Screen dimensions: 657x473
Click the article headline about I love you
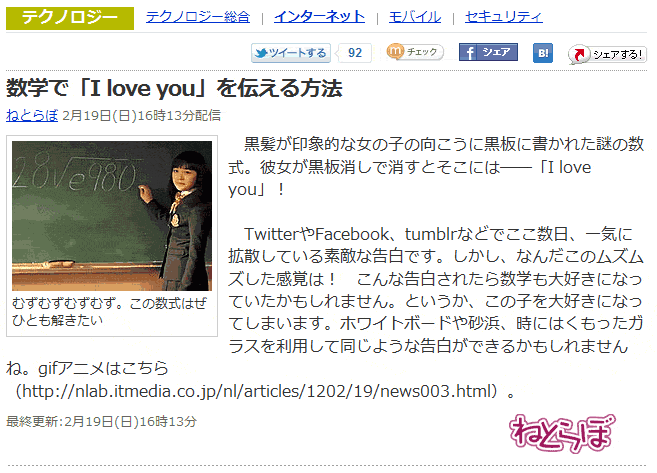point(174,88)
